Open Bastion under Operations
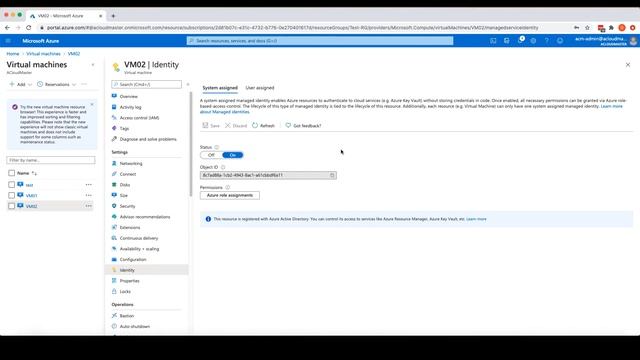 127,316
